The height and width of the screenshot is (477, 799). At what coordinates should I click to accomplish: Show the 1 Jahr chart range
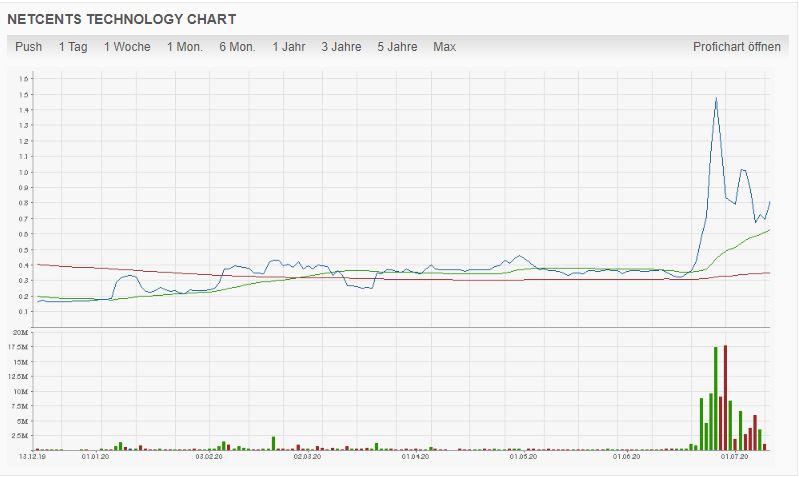[288, 47]
